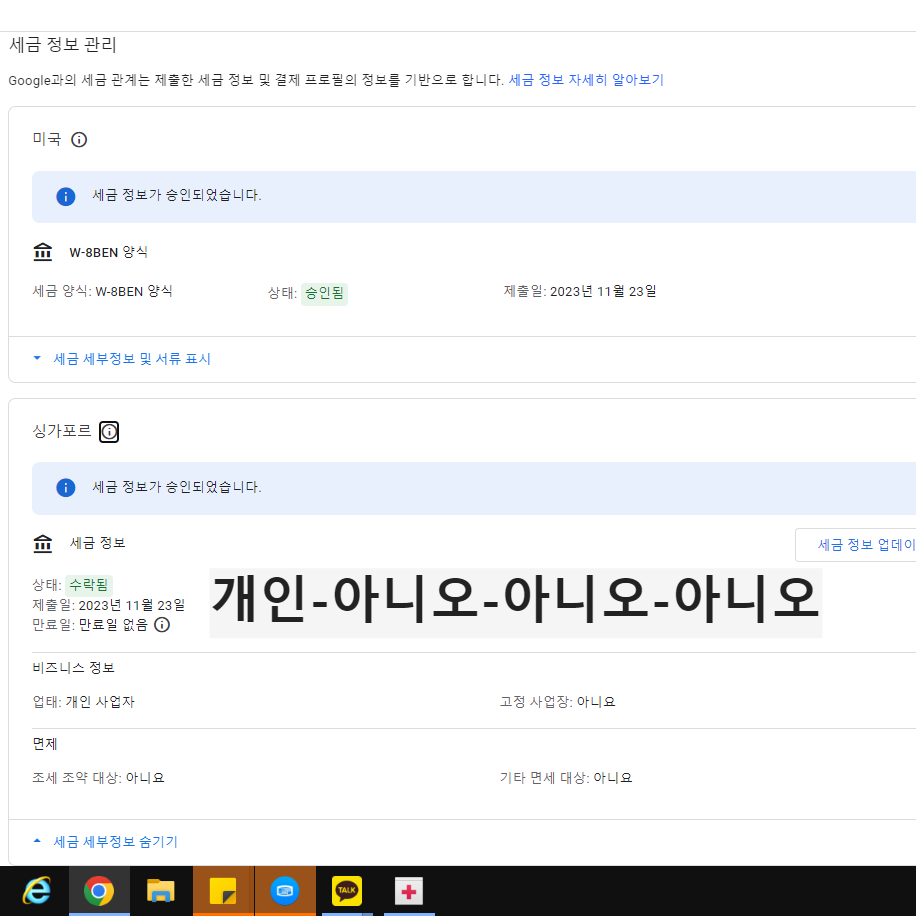This screenshot has height=916, width=916.
Task: Click the bank icon beside W-8BEN 양식
Action: pyautogui.click(x=43, y=252)
